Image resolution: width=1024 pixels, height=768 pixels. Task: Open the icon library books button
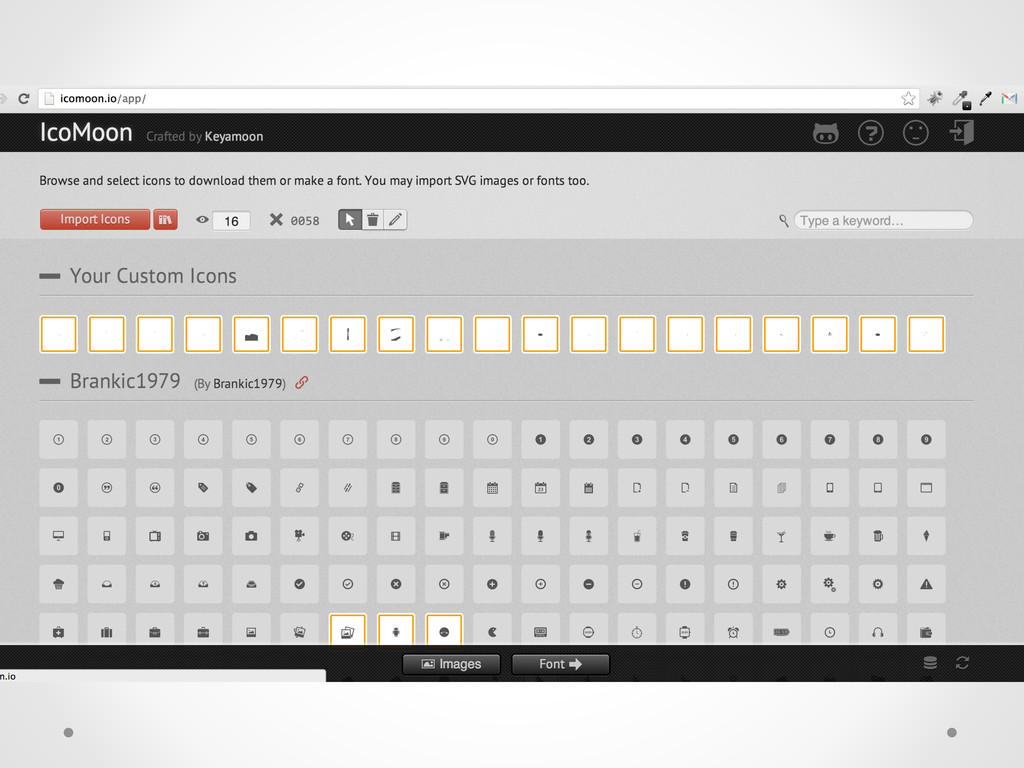[x=165, y=219]
